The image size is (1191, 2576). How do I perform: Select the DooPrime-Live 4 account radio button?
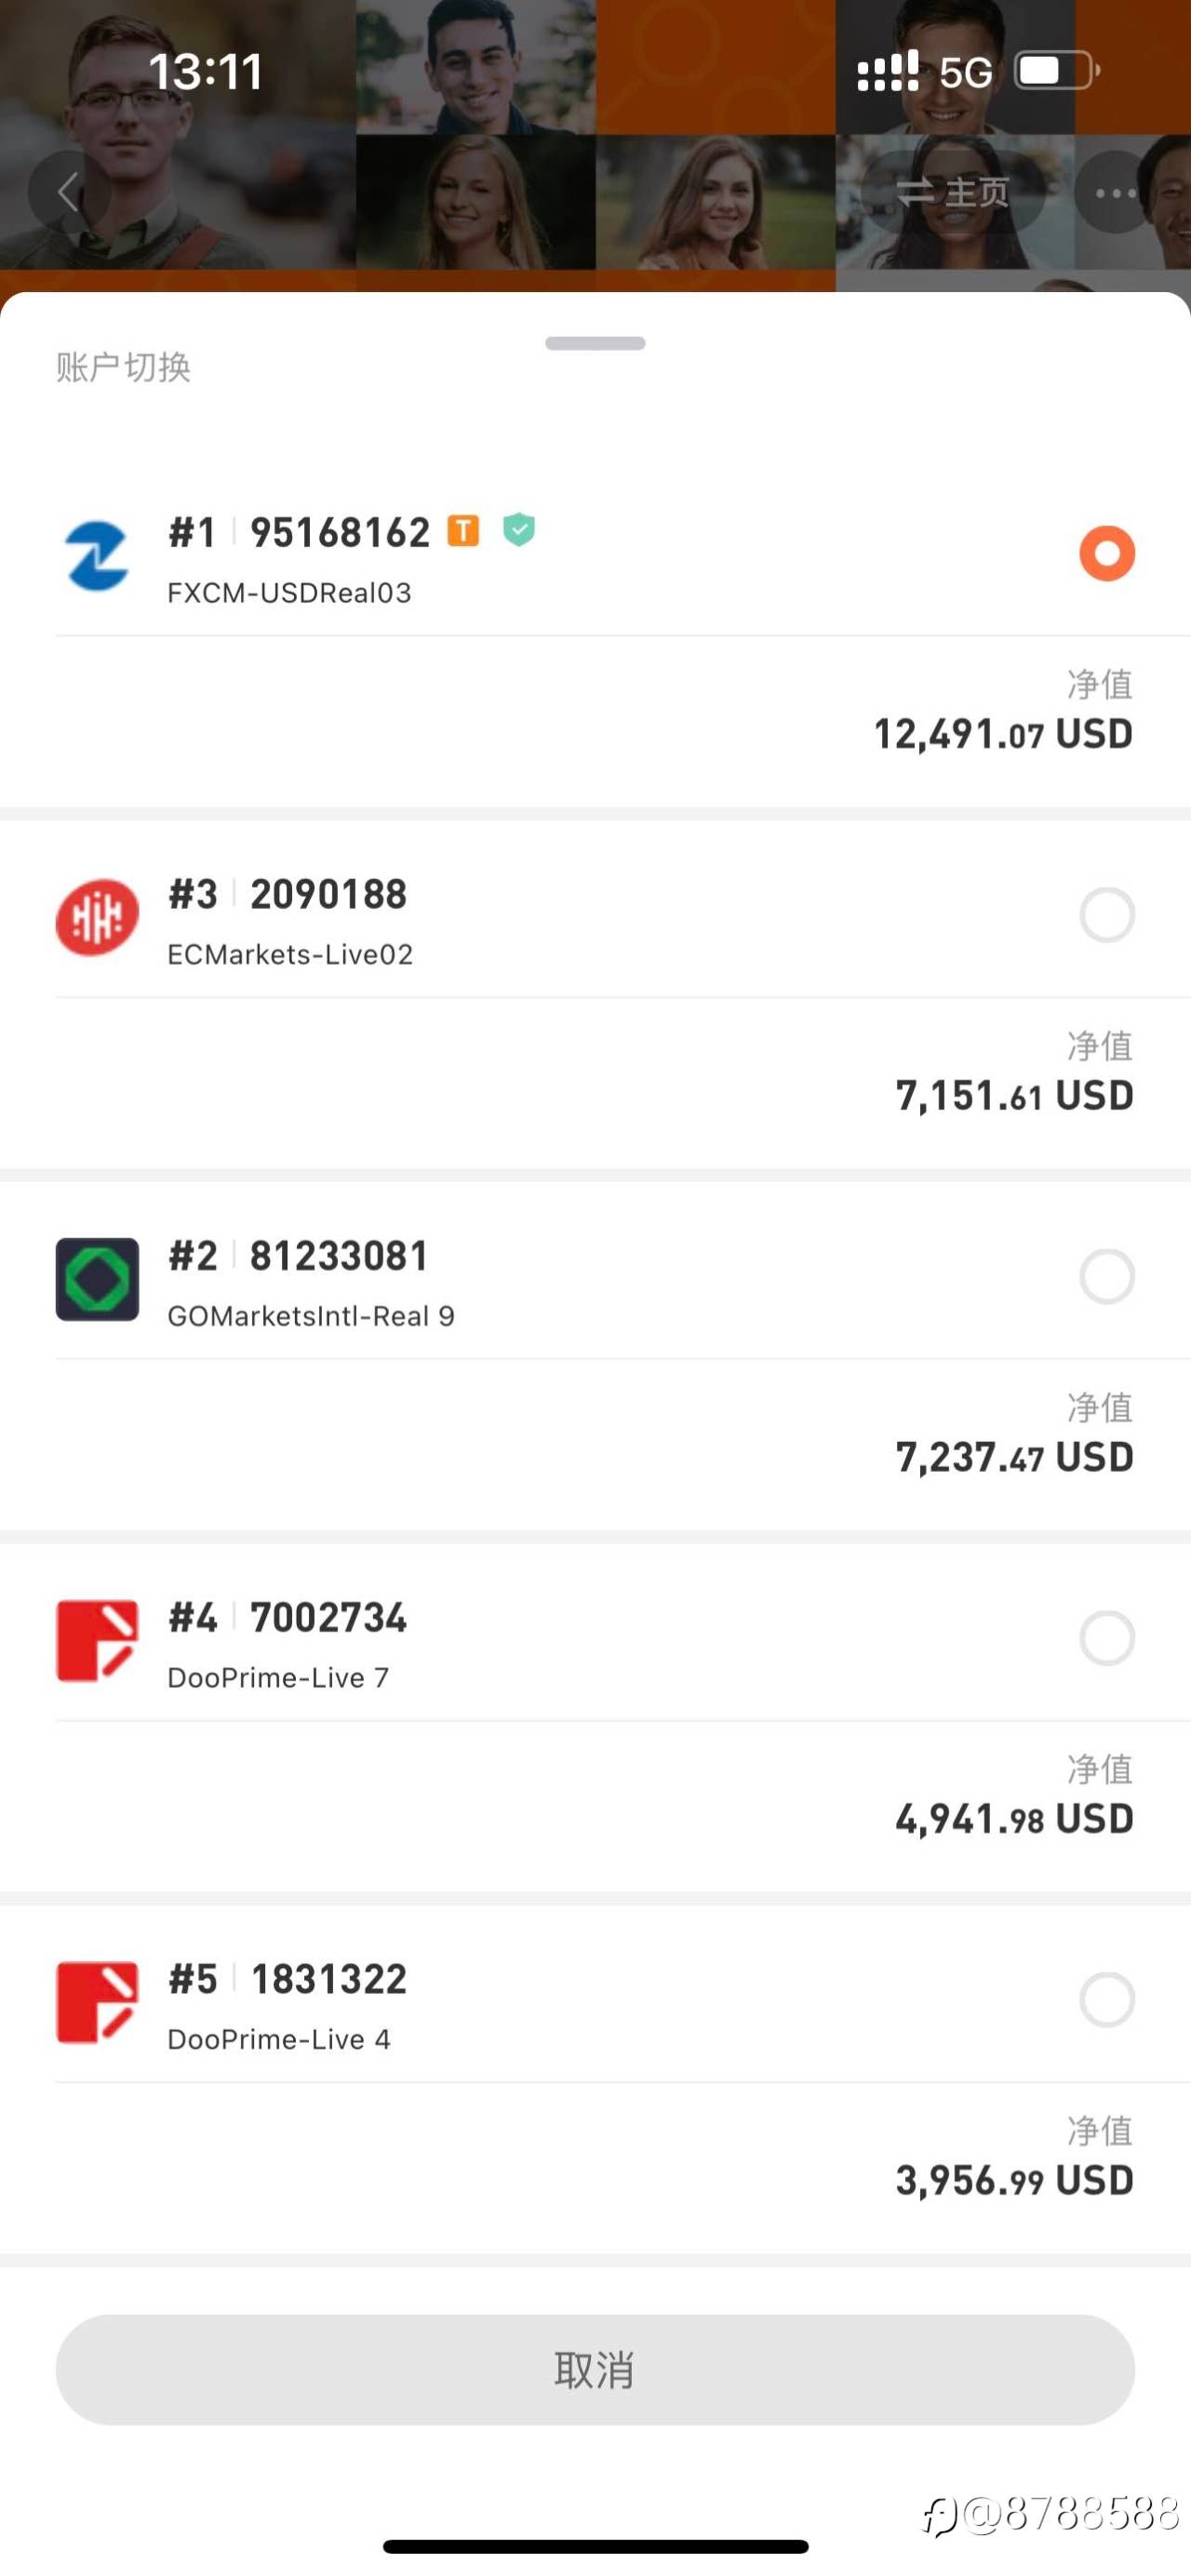tap(1107, 1999)
